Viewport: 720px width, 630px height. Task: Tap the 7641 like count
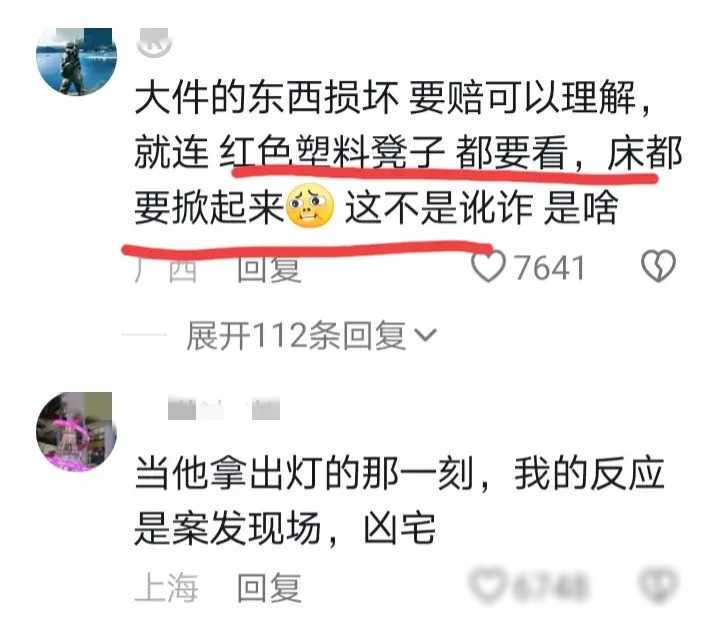pos(550,267)
